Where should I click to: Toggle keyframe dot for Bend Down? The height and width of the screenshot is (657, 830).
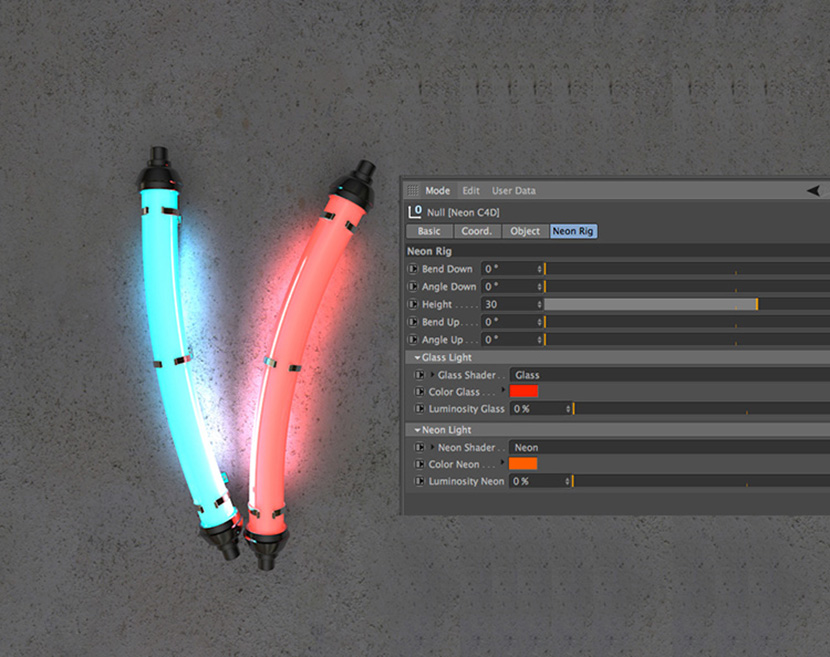412,269
